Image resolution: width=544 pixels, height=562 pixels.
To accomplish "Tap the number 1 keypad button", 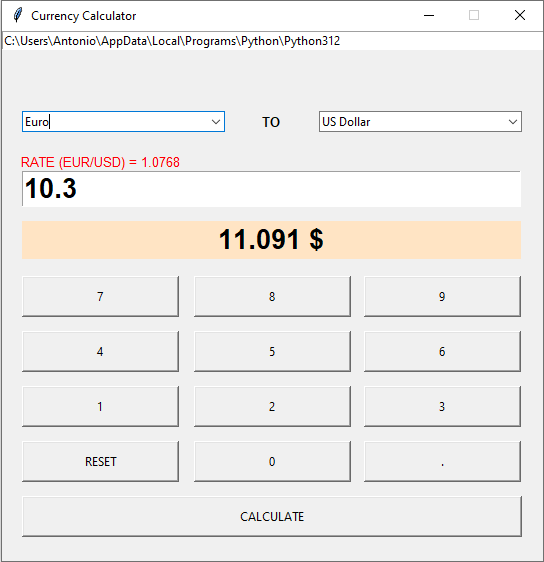I will 100,406.
